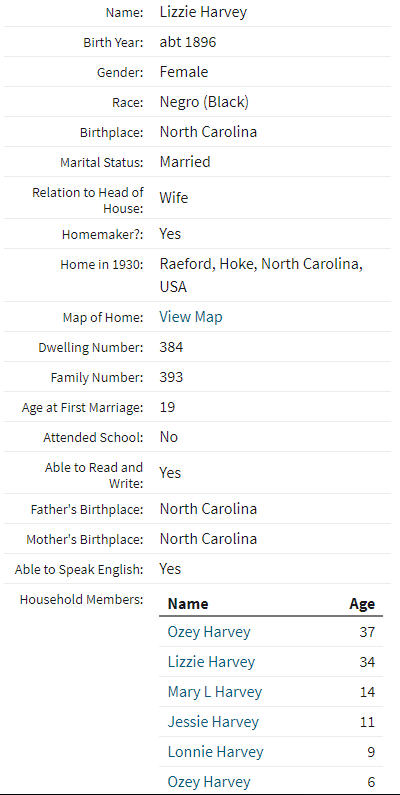The width and height of the screenshot is (400, 795).
Task: Open Ozey Harvey aged 6 record
Action: [x=209, y=781]
